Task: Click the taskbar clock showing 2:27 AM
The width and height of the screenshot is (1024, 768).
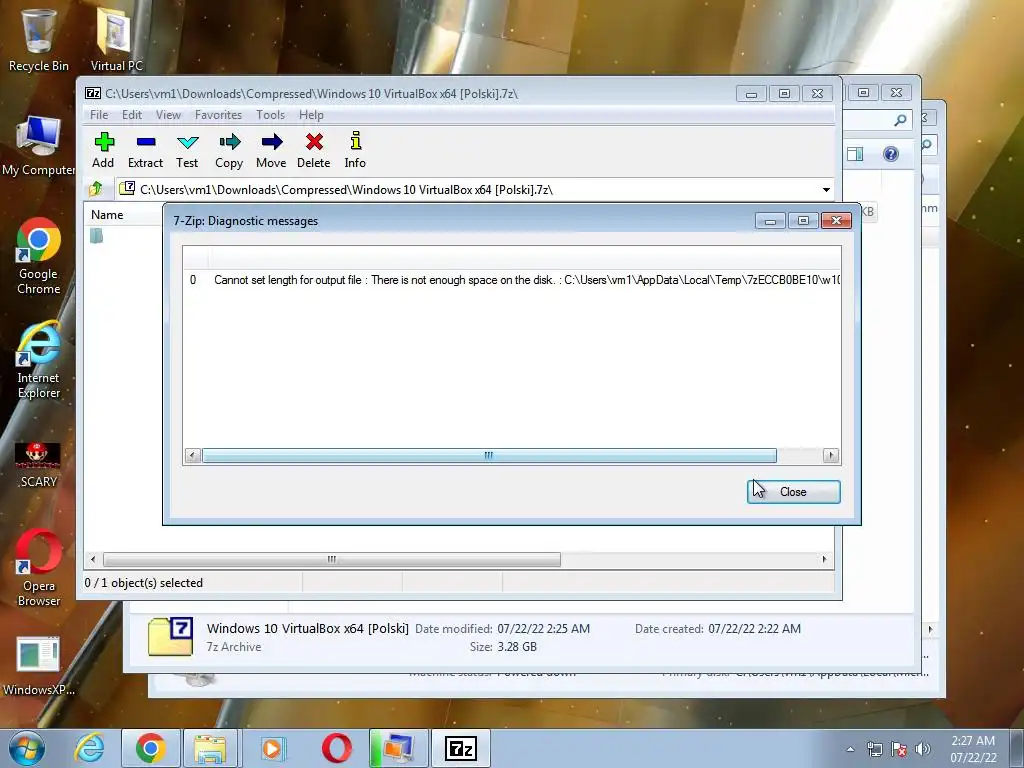Action: [973, 749]
